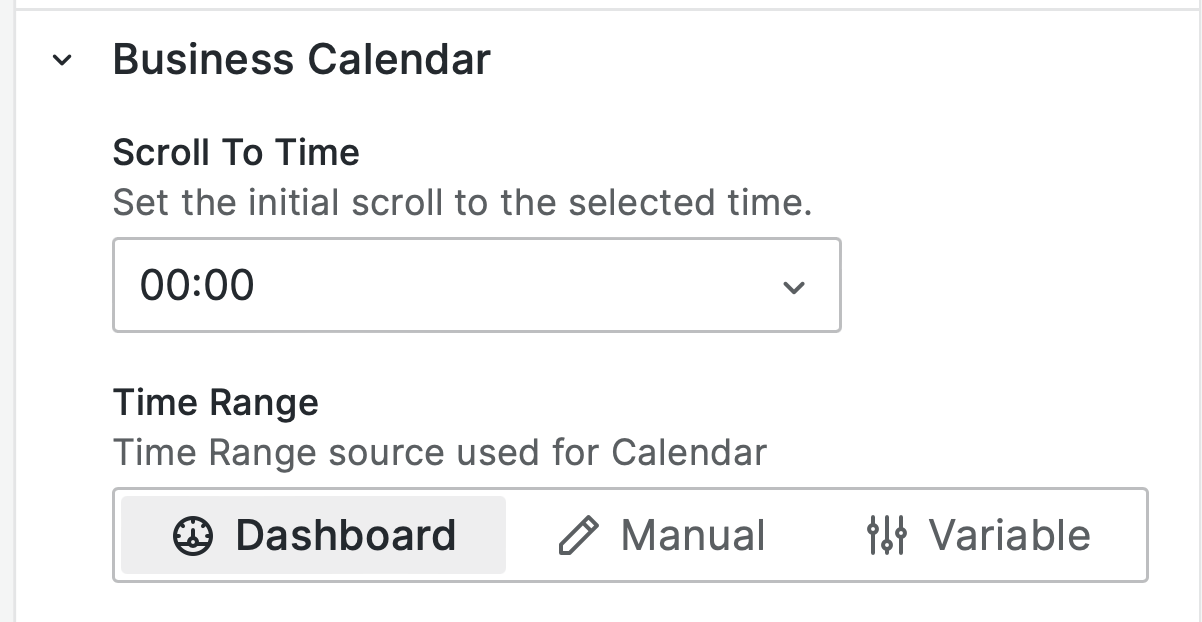The width and height of the screenshot is (1202, 622).
Task: Click the down caret left of Business Calendar
Action: point(62,61)
